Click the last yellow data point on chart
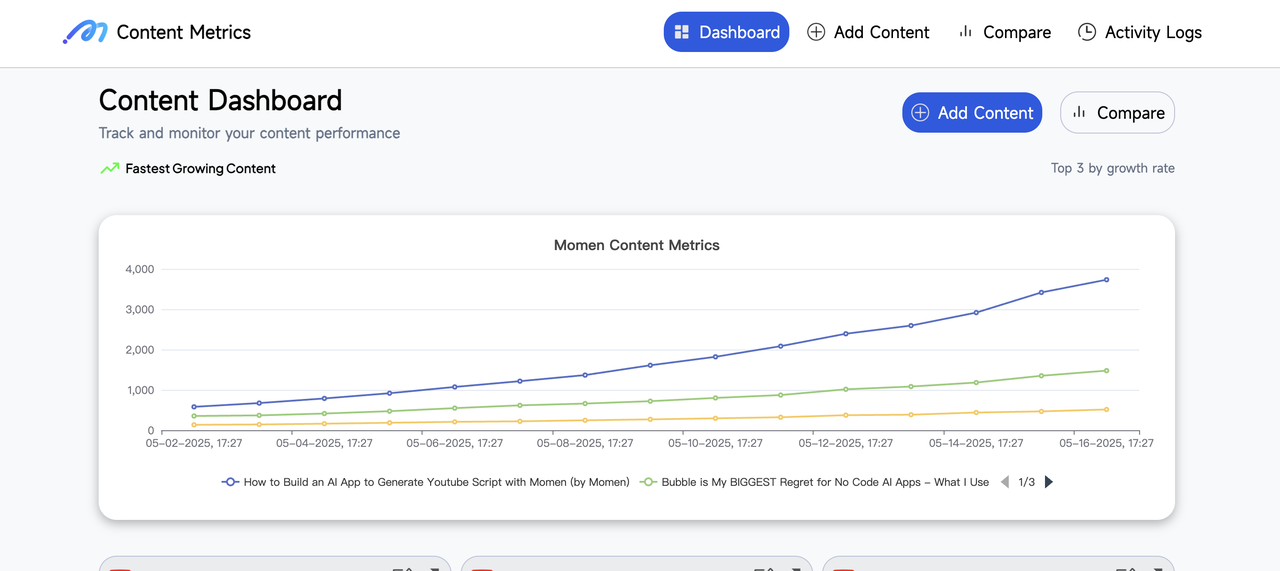The width and height of the screenshot is (1280, 571). tap(1106, 409)
